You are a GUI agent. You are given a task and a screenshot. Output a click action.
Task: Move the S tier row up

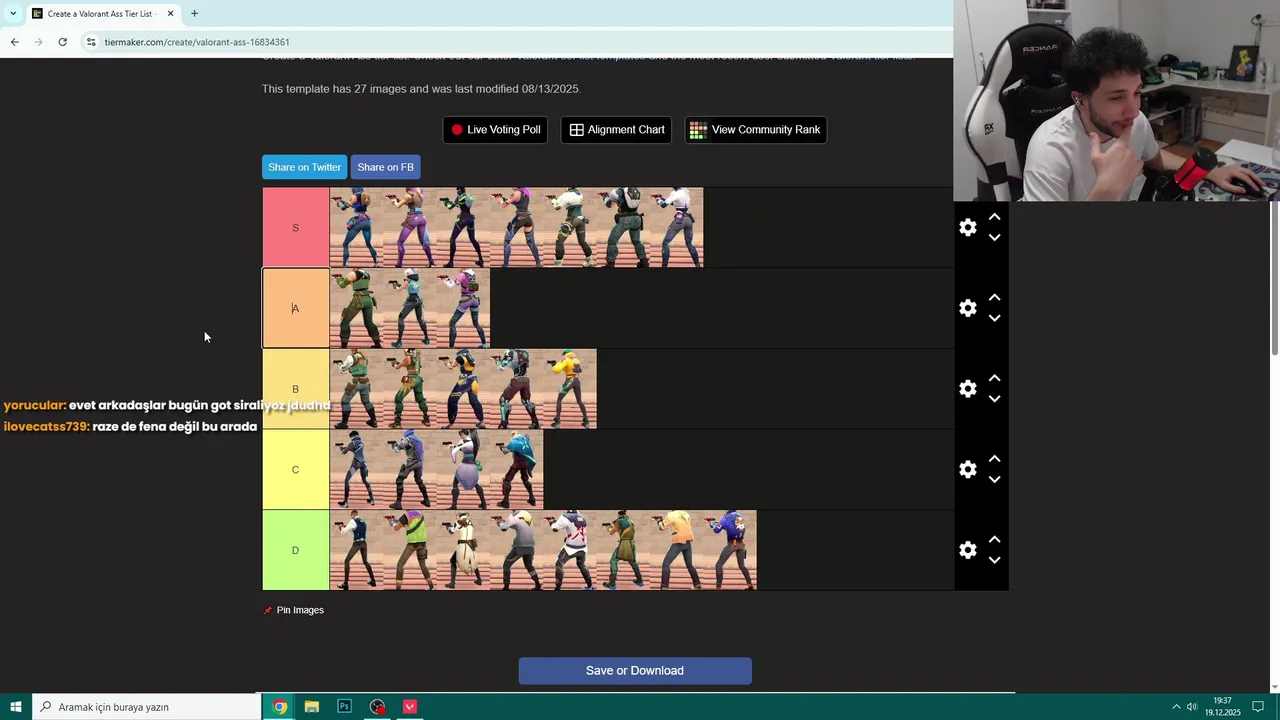tap(994, 217)
